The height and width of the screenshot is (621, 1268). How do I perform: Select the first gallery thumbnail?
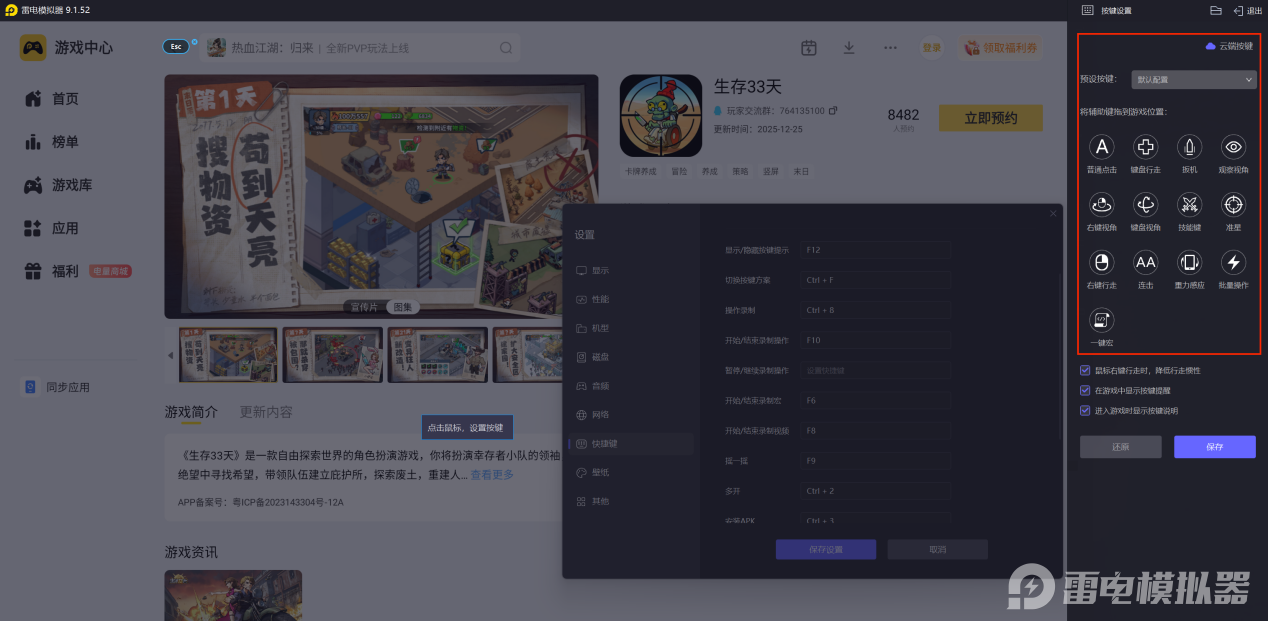(x=229, y=355)
